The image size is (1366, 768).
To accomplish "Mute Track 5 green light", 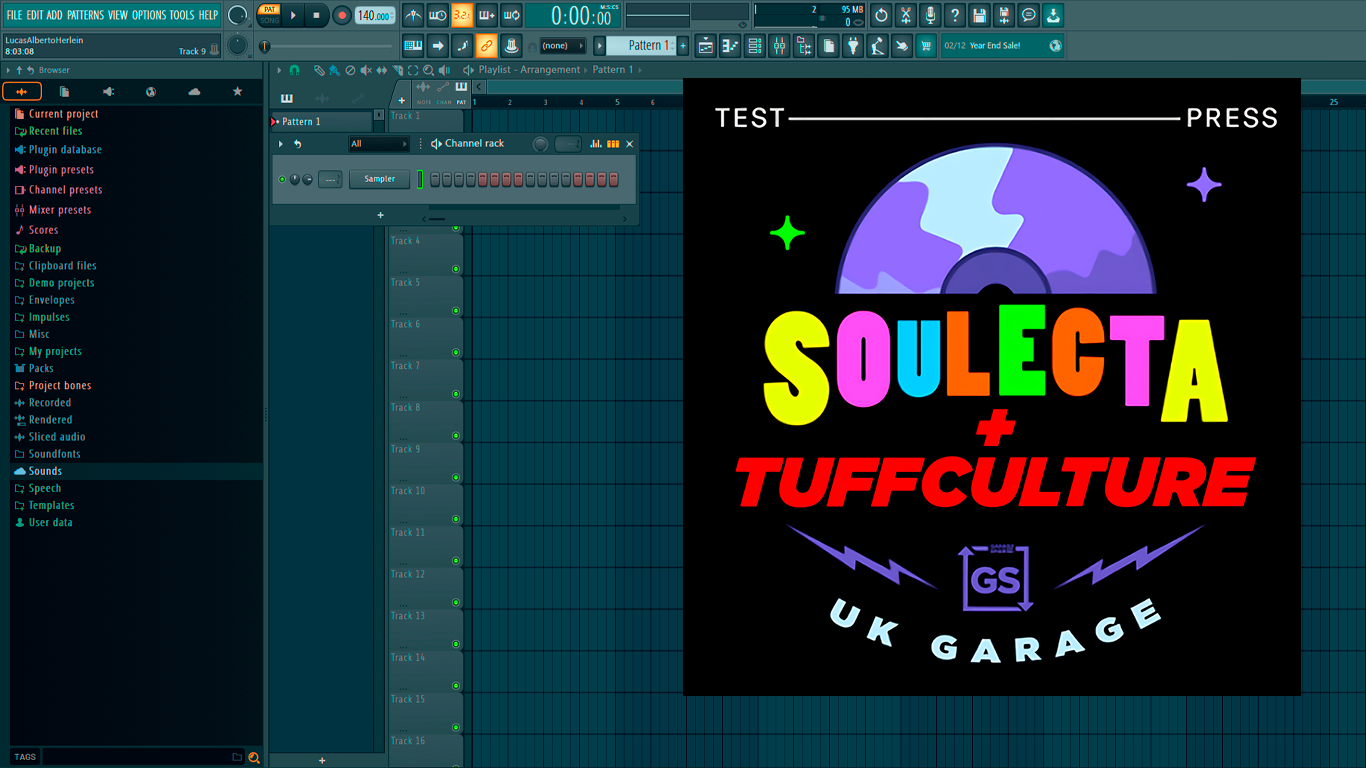I will (x=456, y=310).
